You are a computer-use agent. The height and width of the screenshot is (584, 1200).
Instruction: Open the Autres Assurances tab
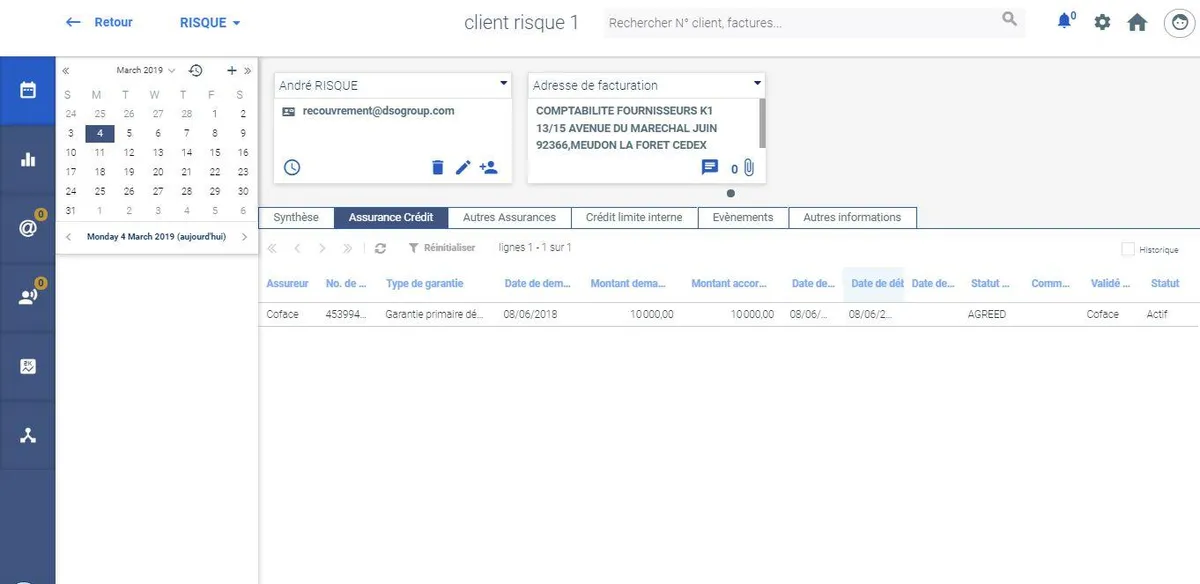click(509, 217)
